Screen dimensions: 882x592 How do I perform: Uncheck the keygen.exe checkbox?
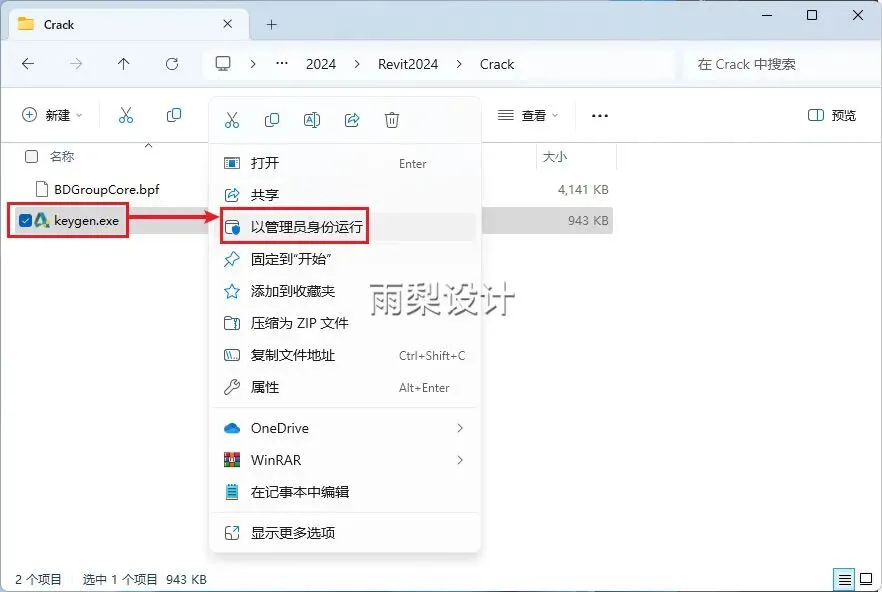[25, 221]
